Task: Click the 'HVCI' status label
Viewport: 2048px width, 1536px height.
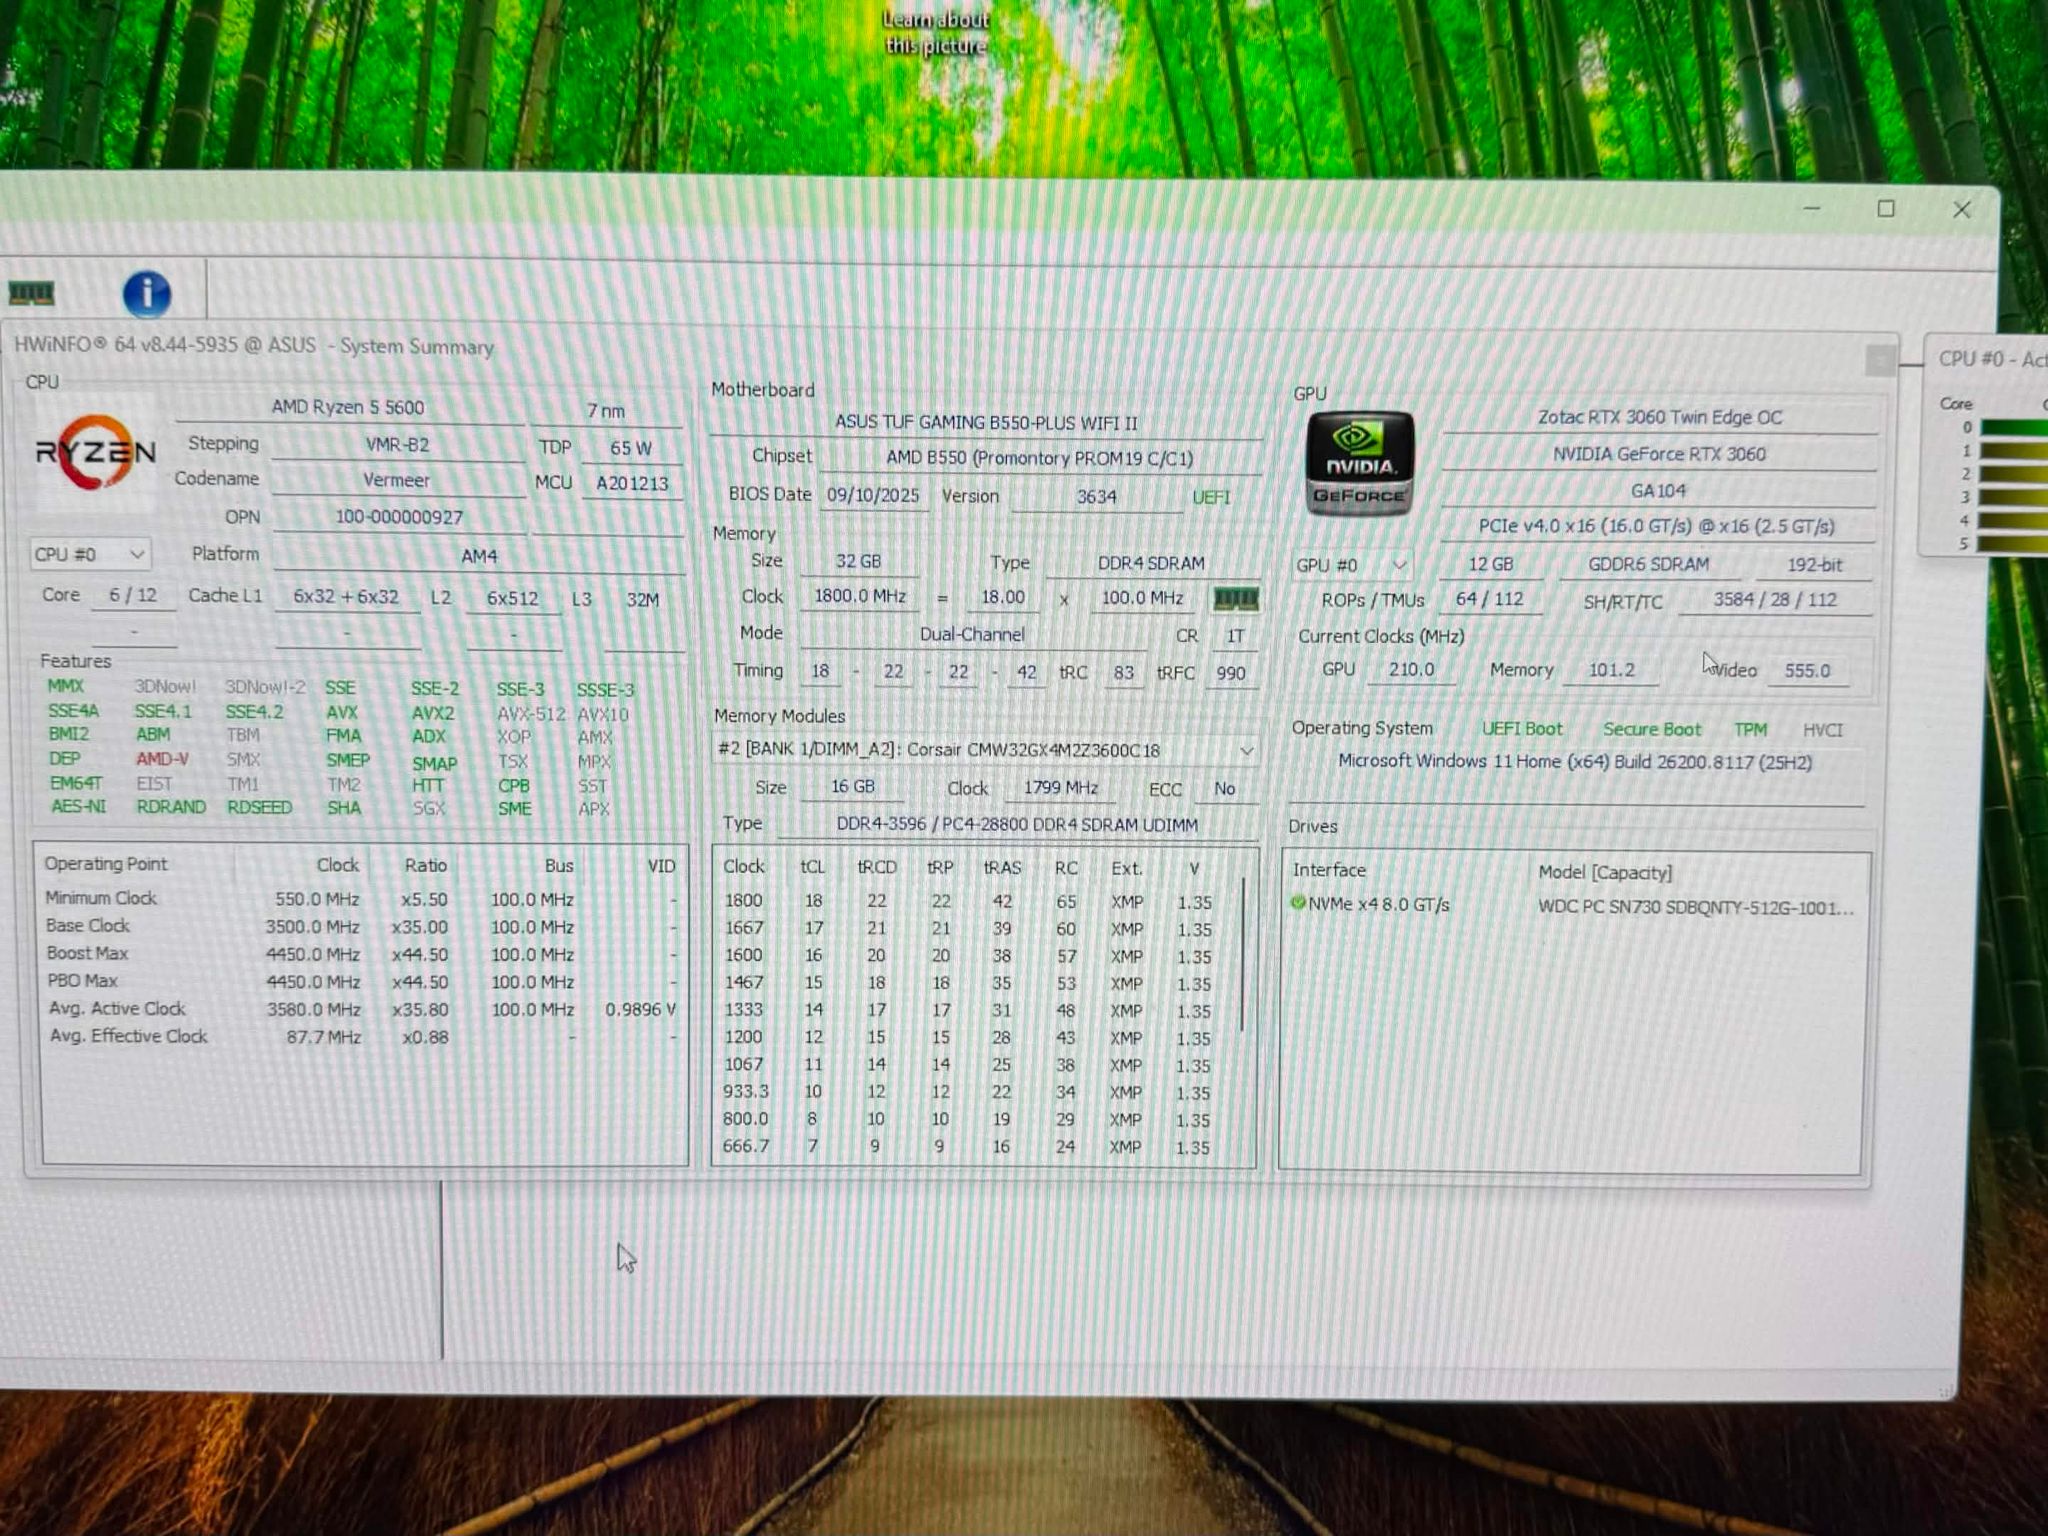Action: 1822,730
